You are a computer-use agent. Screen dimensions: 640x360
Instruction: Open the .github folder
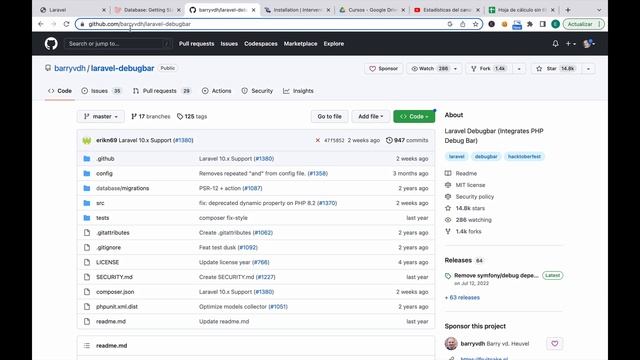pyautogui.click(x=105, y=158)
